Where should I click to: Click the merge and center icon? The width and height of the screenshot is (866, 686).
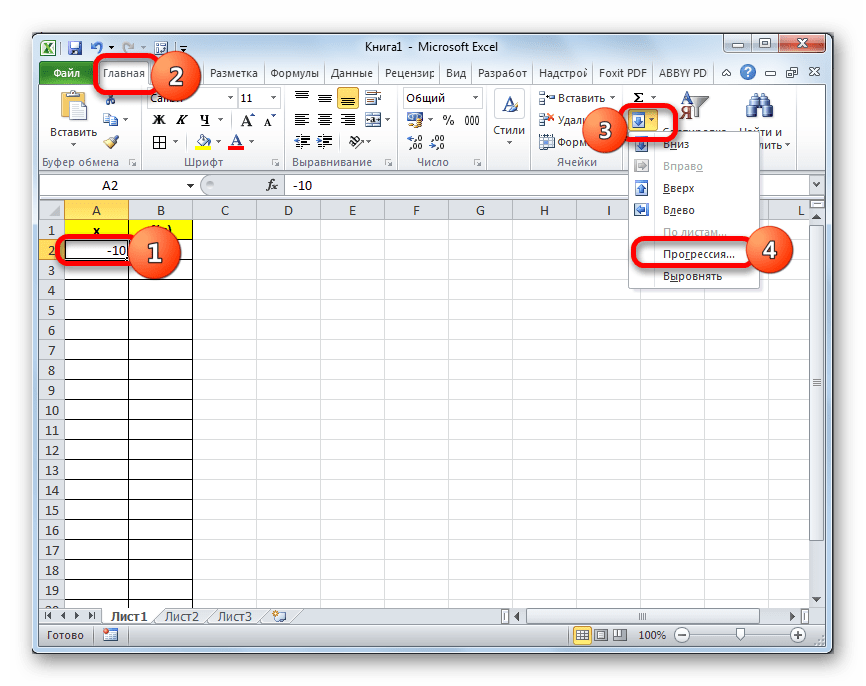point(373,120)
